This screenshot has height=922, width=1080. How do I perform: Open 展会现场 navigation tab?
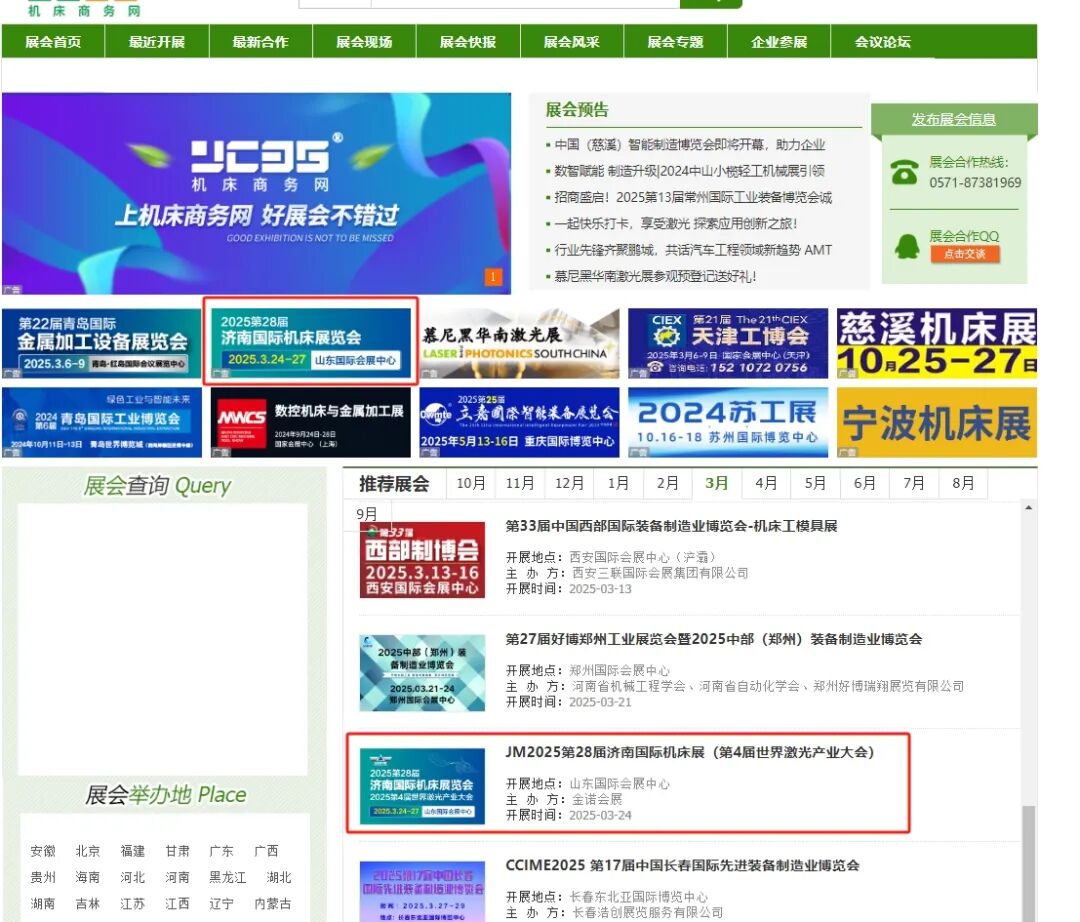coord(364,42)
